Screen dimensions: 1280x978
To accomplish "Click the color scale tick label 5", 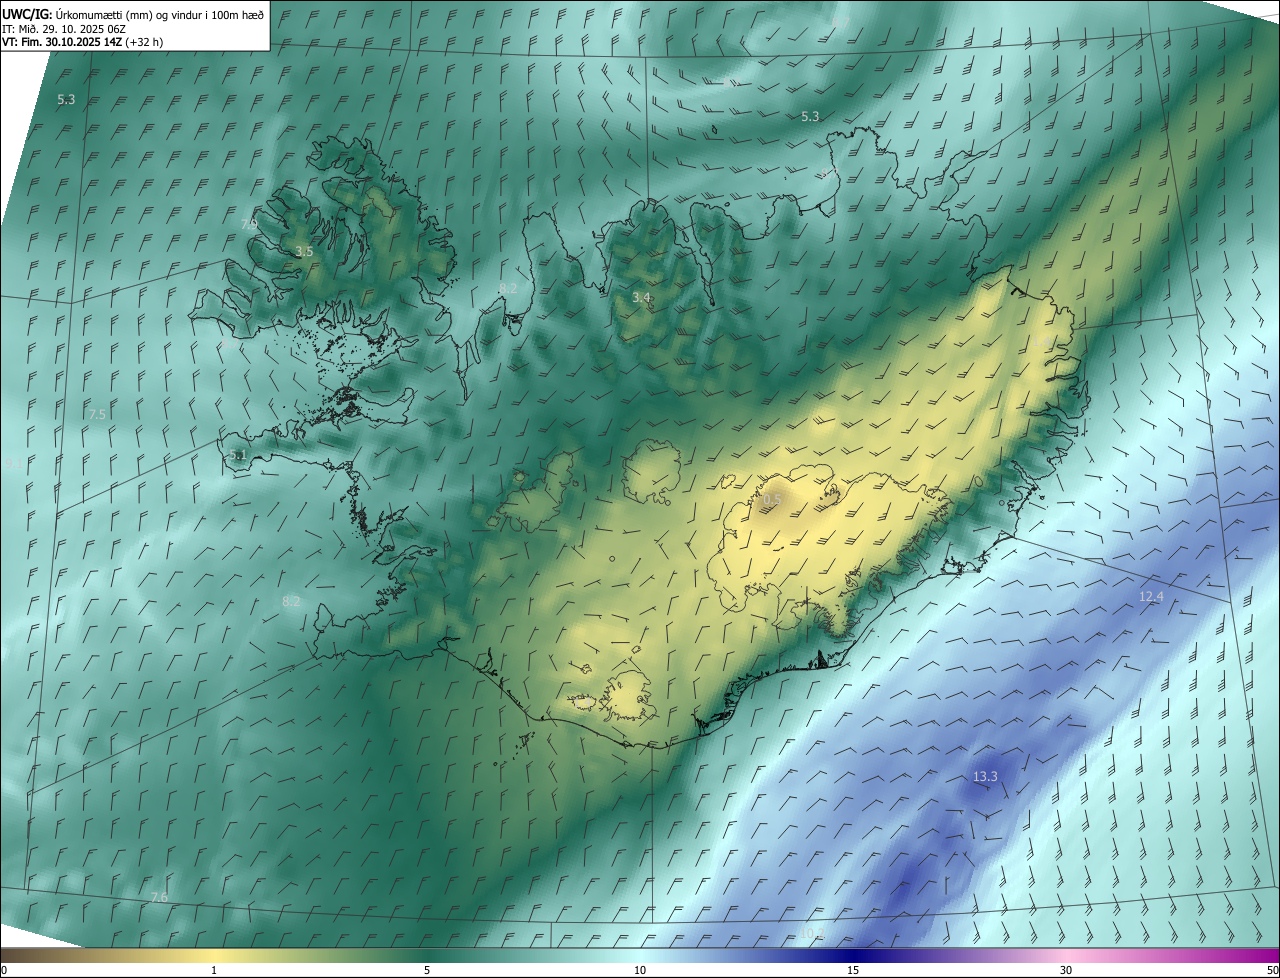I will [x=427, y=970].
